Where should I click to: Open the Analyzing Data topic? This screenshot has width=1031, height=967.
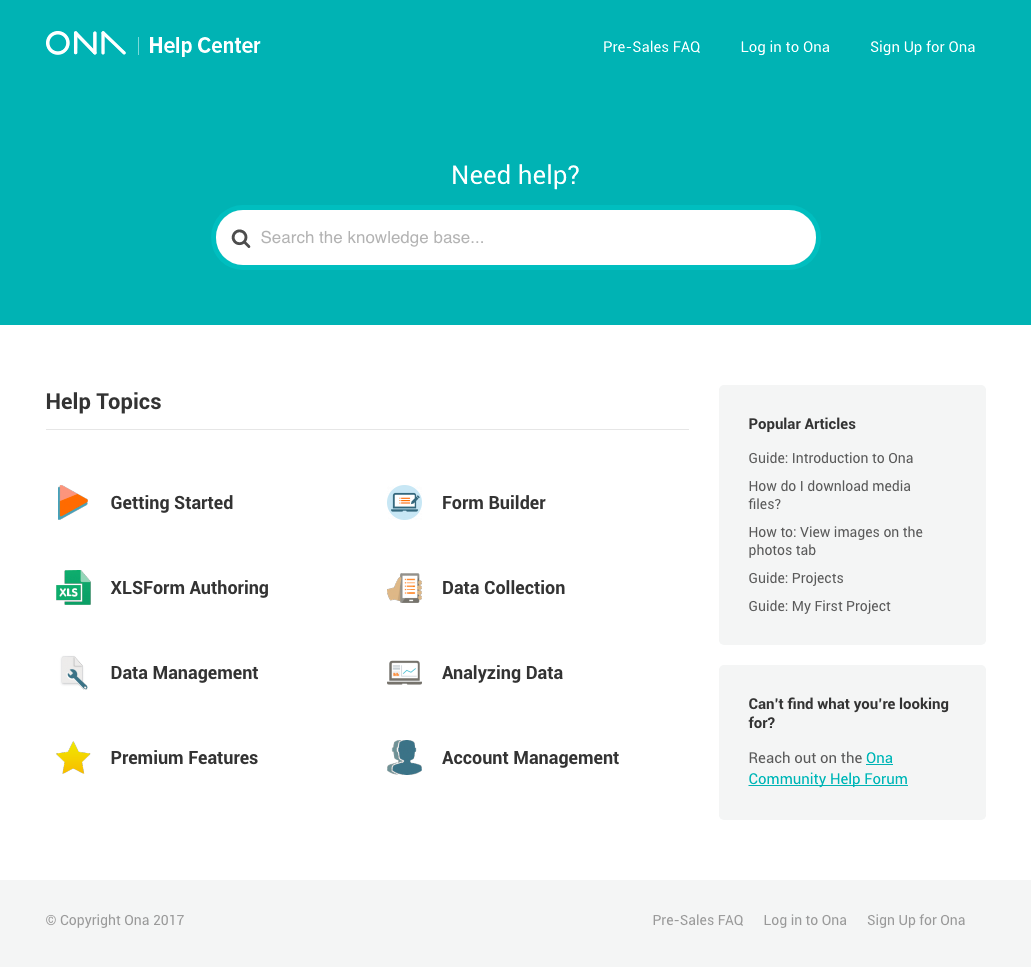coord(502,673)
